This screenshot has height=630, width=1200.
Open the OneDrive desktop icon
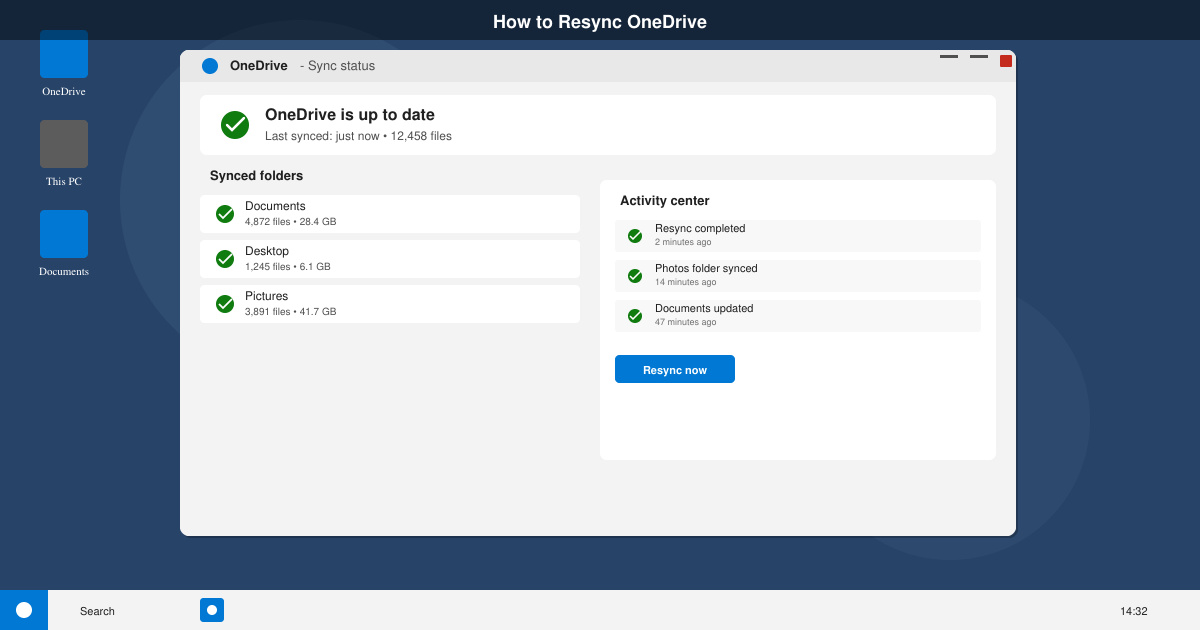click(64, 54)
